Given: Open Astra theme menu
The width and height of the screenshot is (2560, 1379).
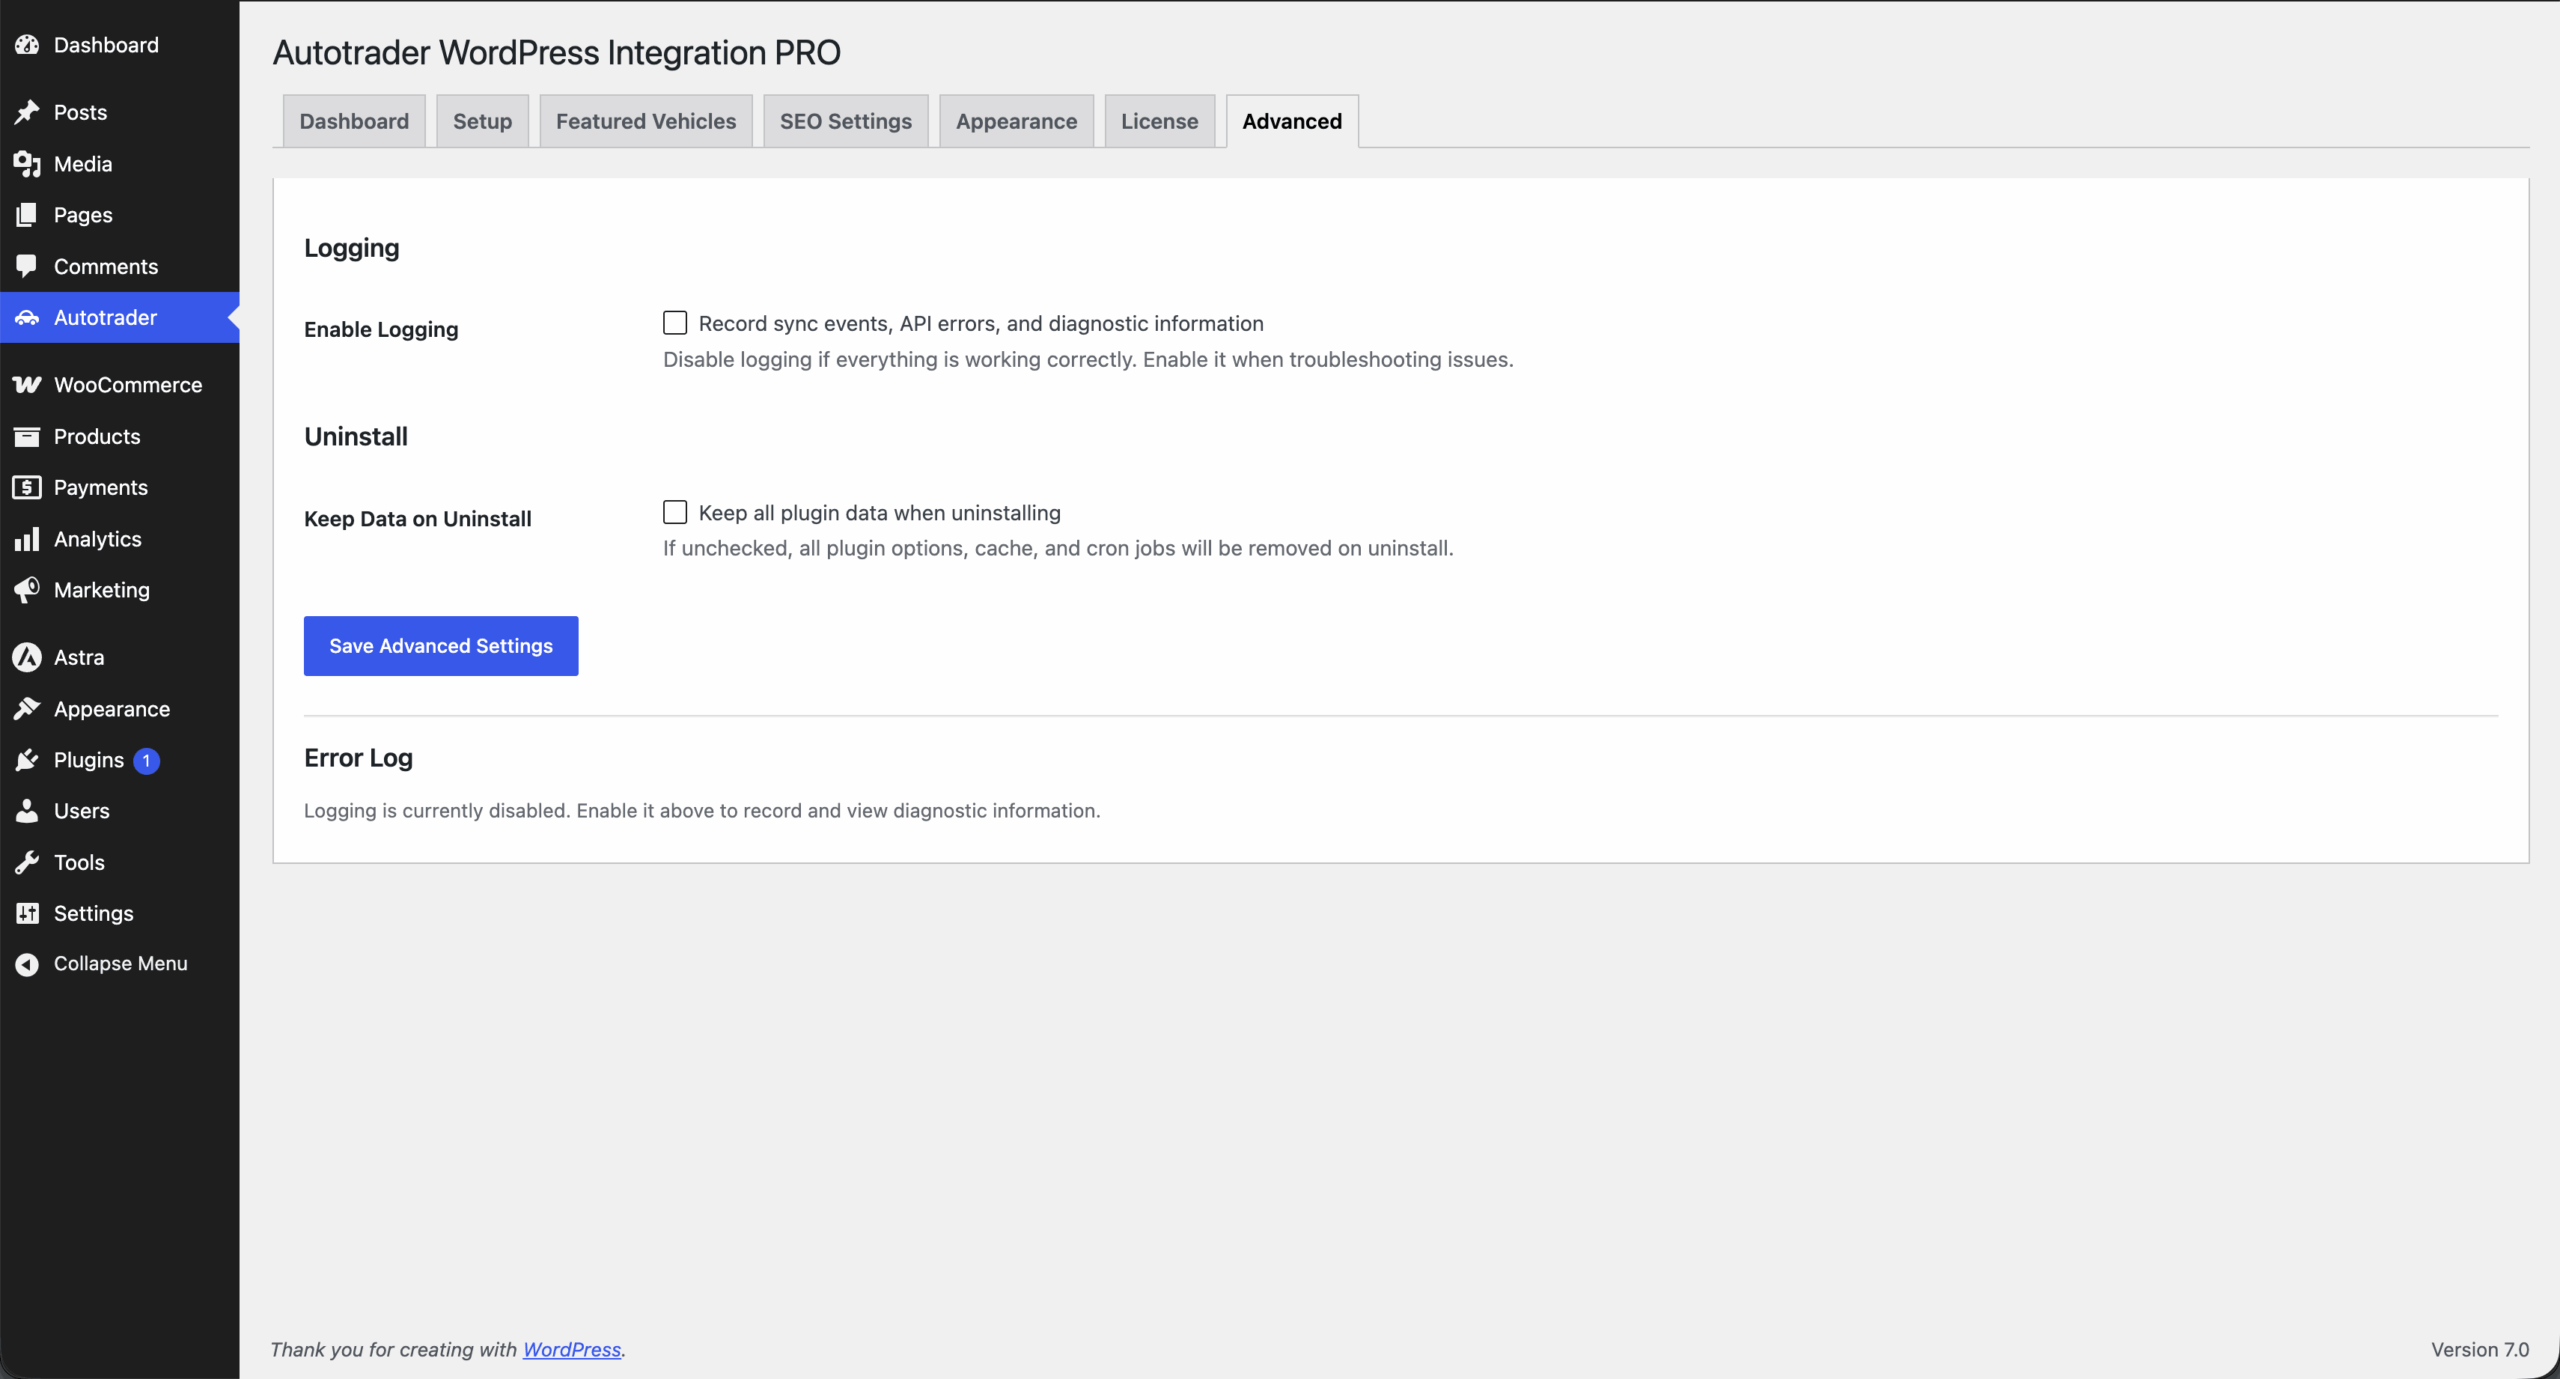Looking at the screenshot, I should (120, 657).
